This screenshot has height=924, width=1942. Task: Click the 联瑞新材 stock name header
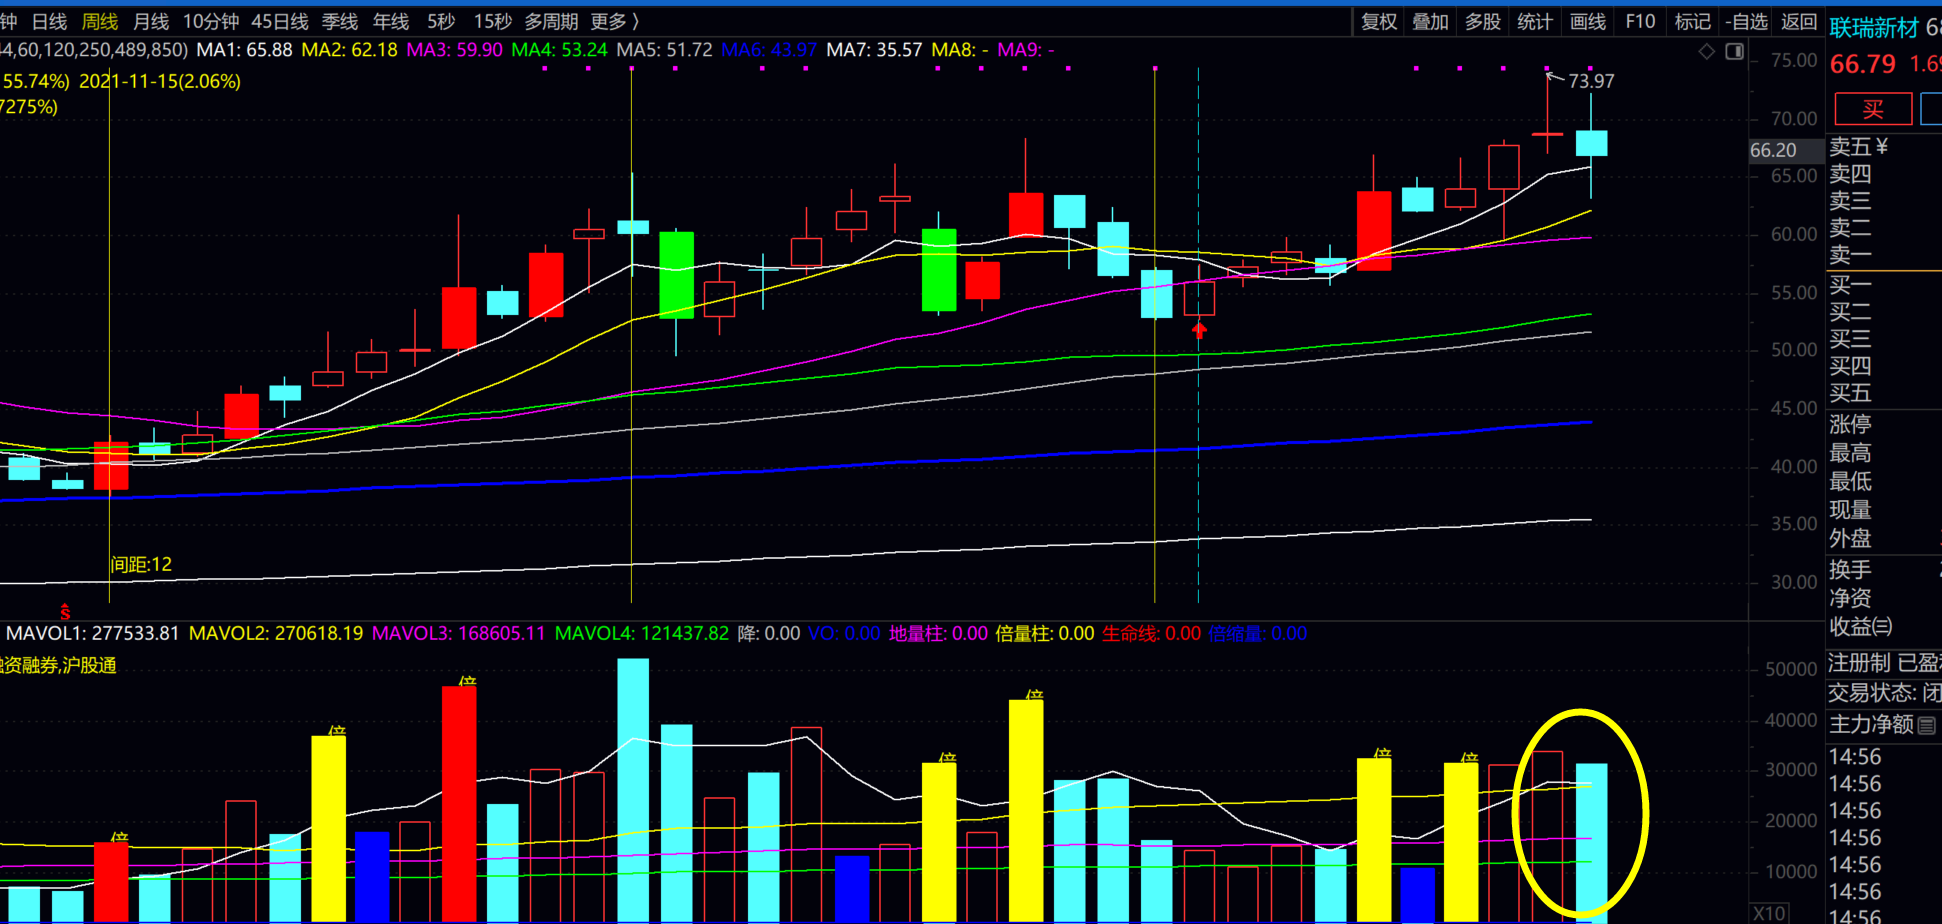tap(1873, 28)
